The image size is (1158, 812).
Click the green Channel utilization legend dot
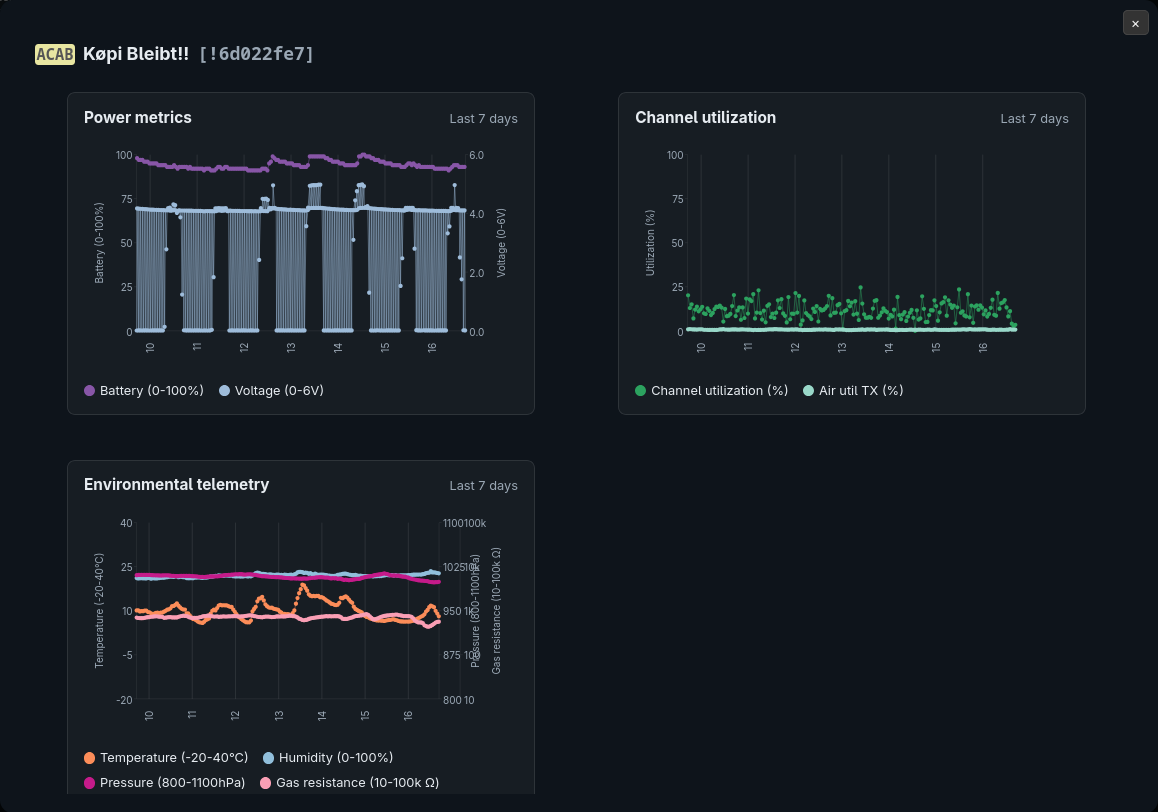coord(641,390)
